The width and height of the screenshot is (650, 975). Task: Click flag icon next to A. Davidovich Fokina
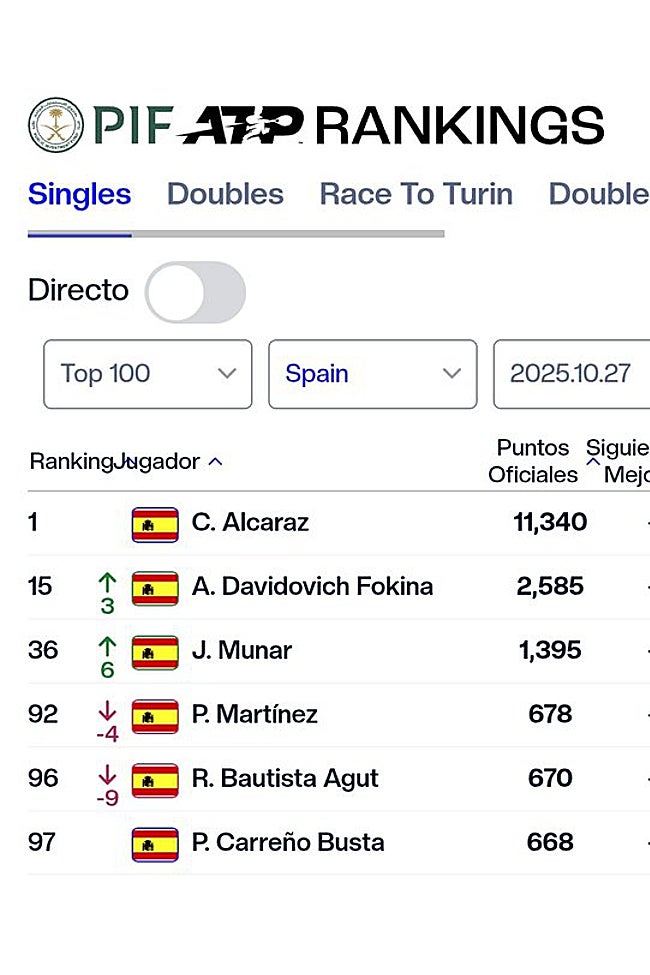(x=155, y=587)
